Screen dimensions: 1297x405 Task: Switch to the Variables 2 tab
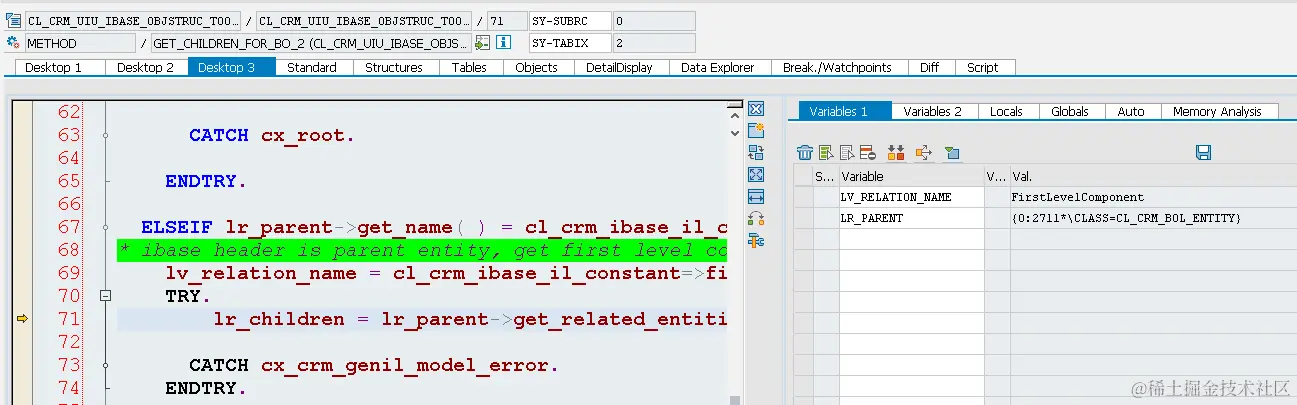932,111
